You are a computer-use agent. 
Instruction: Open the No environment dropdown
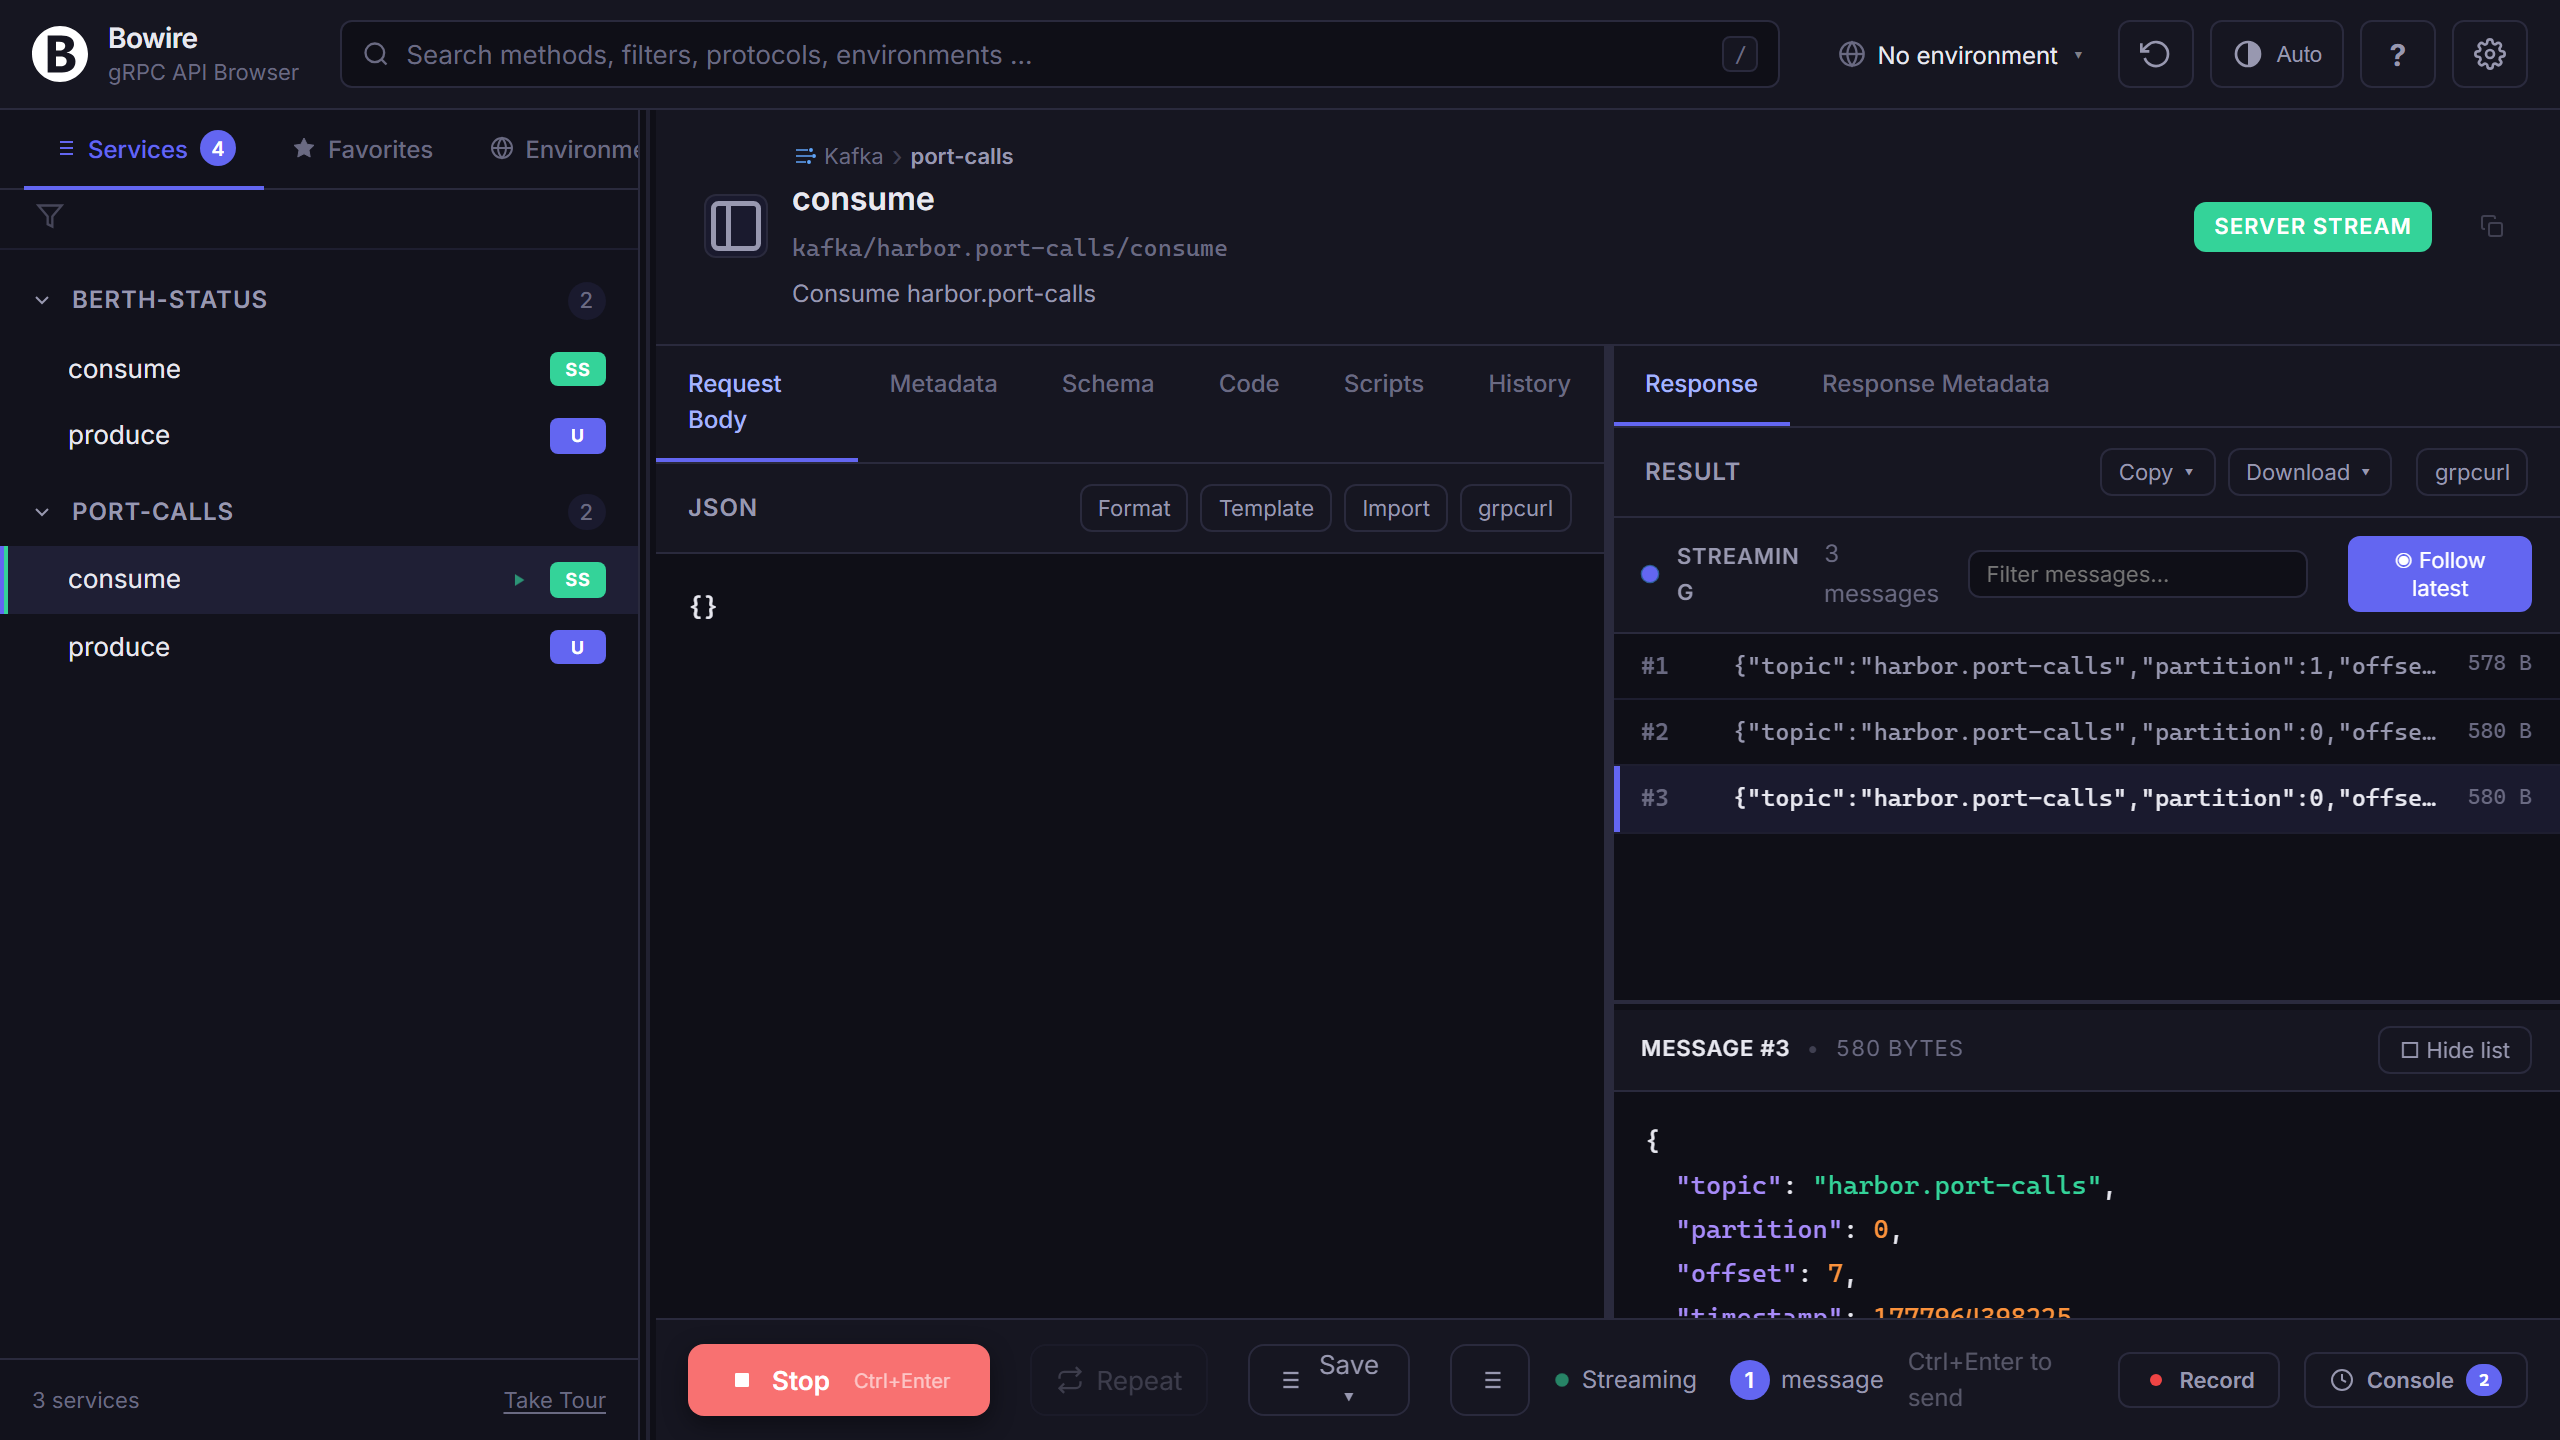pos(1961,54)
